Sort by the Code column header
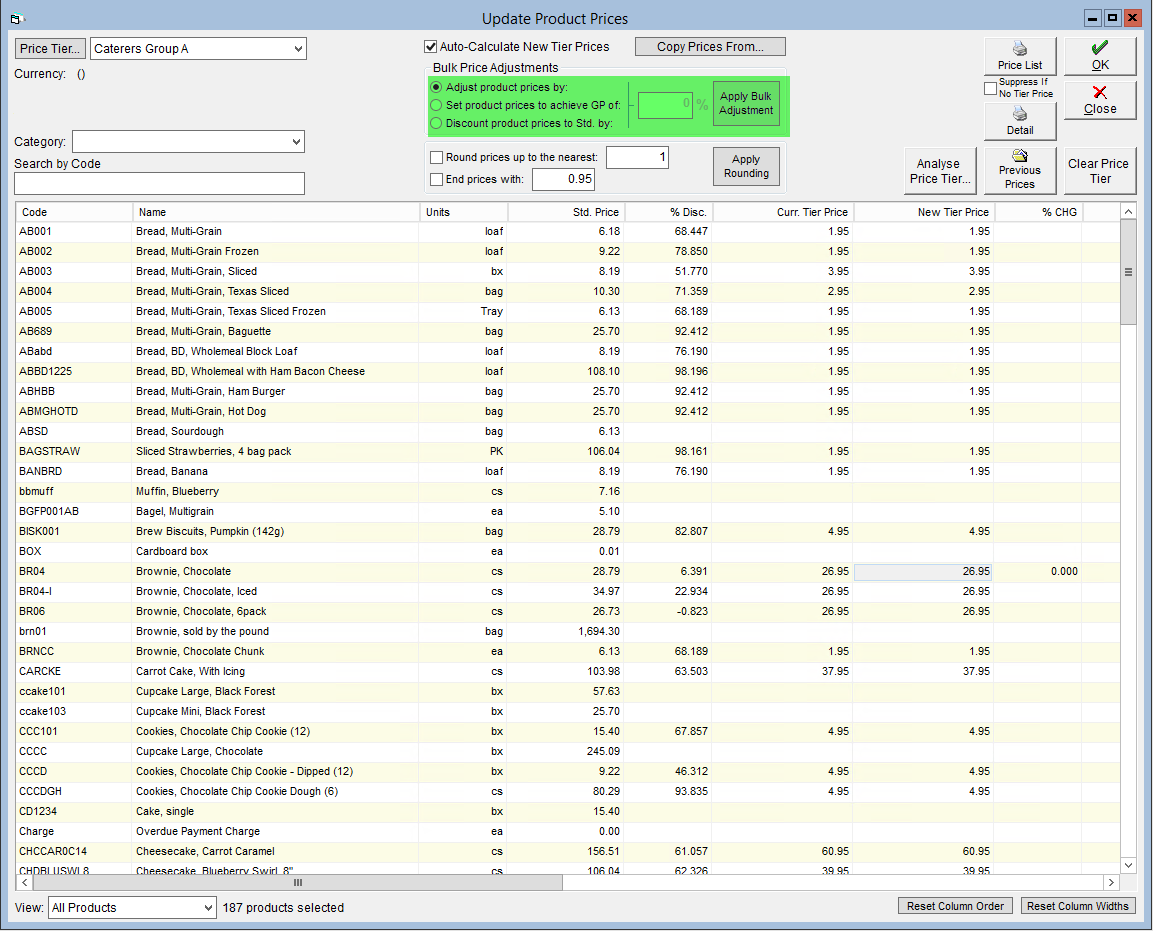 pyautogui.click(x=74, y=212)
